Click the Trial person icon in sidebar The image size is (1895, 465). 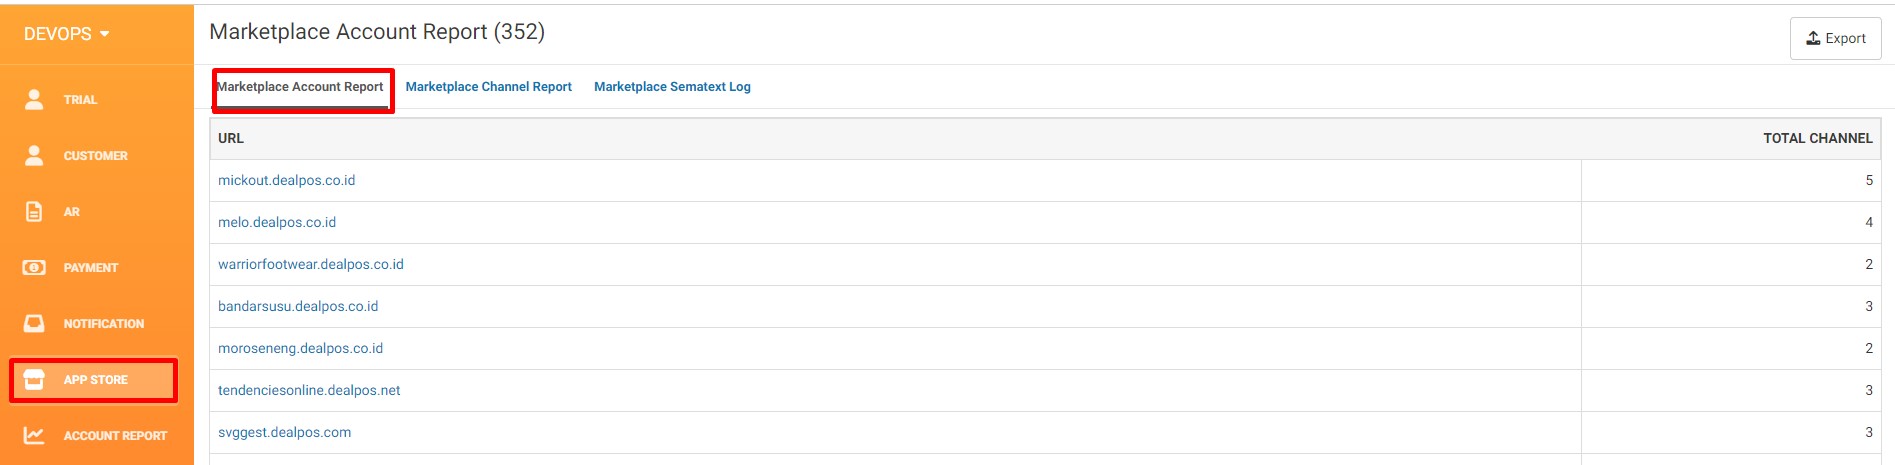34,99
